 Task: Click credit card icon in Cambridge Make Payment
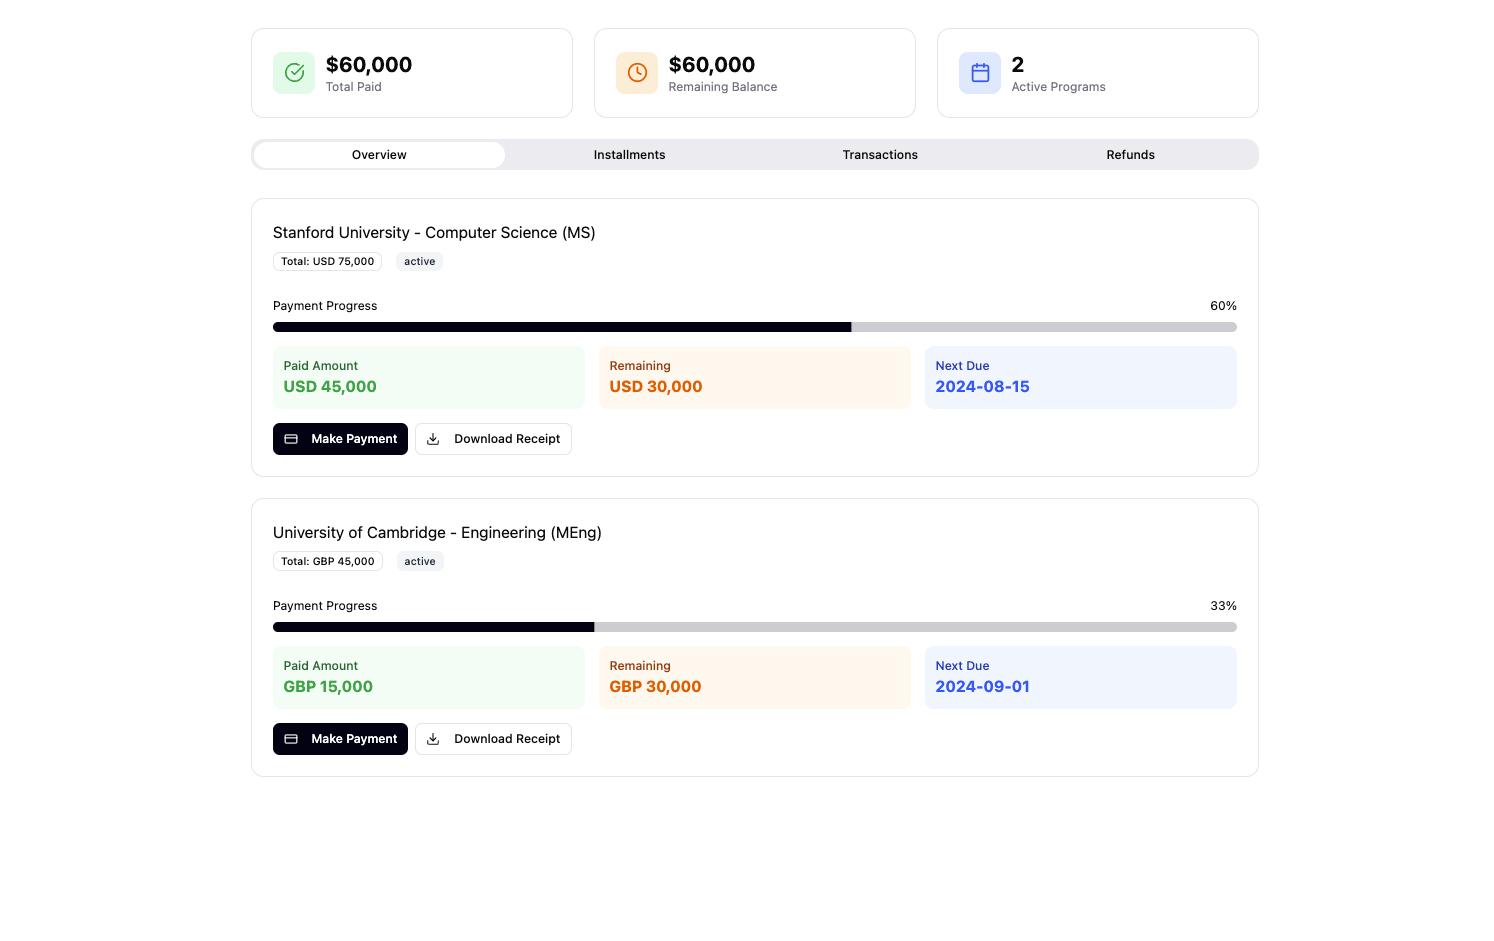click(291, 739)
